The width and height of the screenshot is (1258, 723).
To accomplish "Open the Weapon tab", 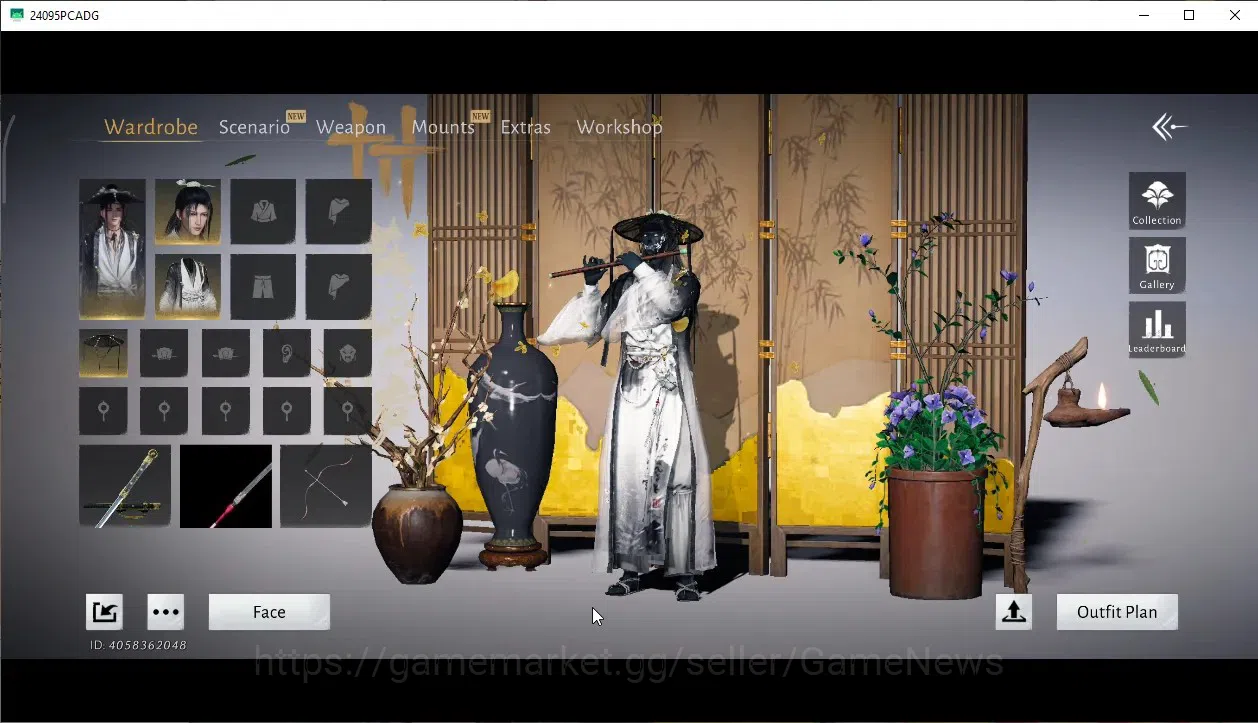I will (x=351, y=127).
